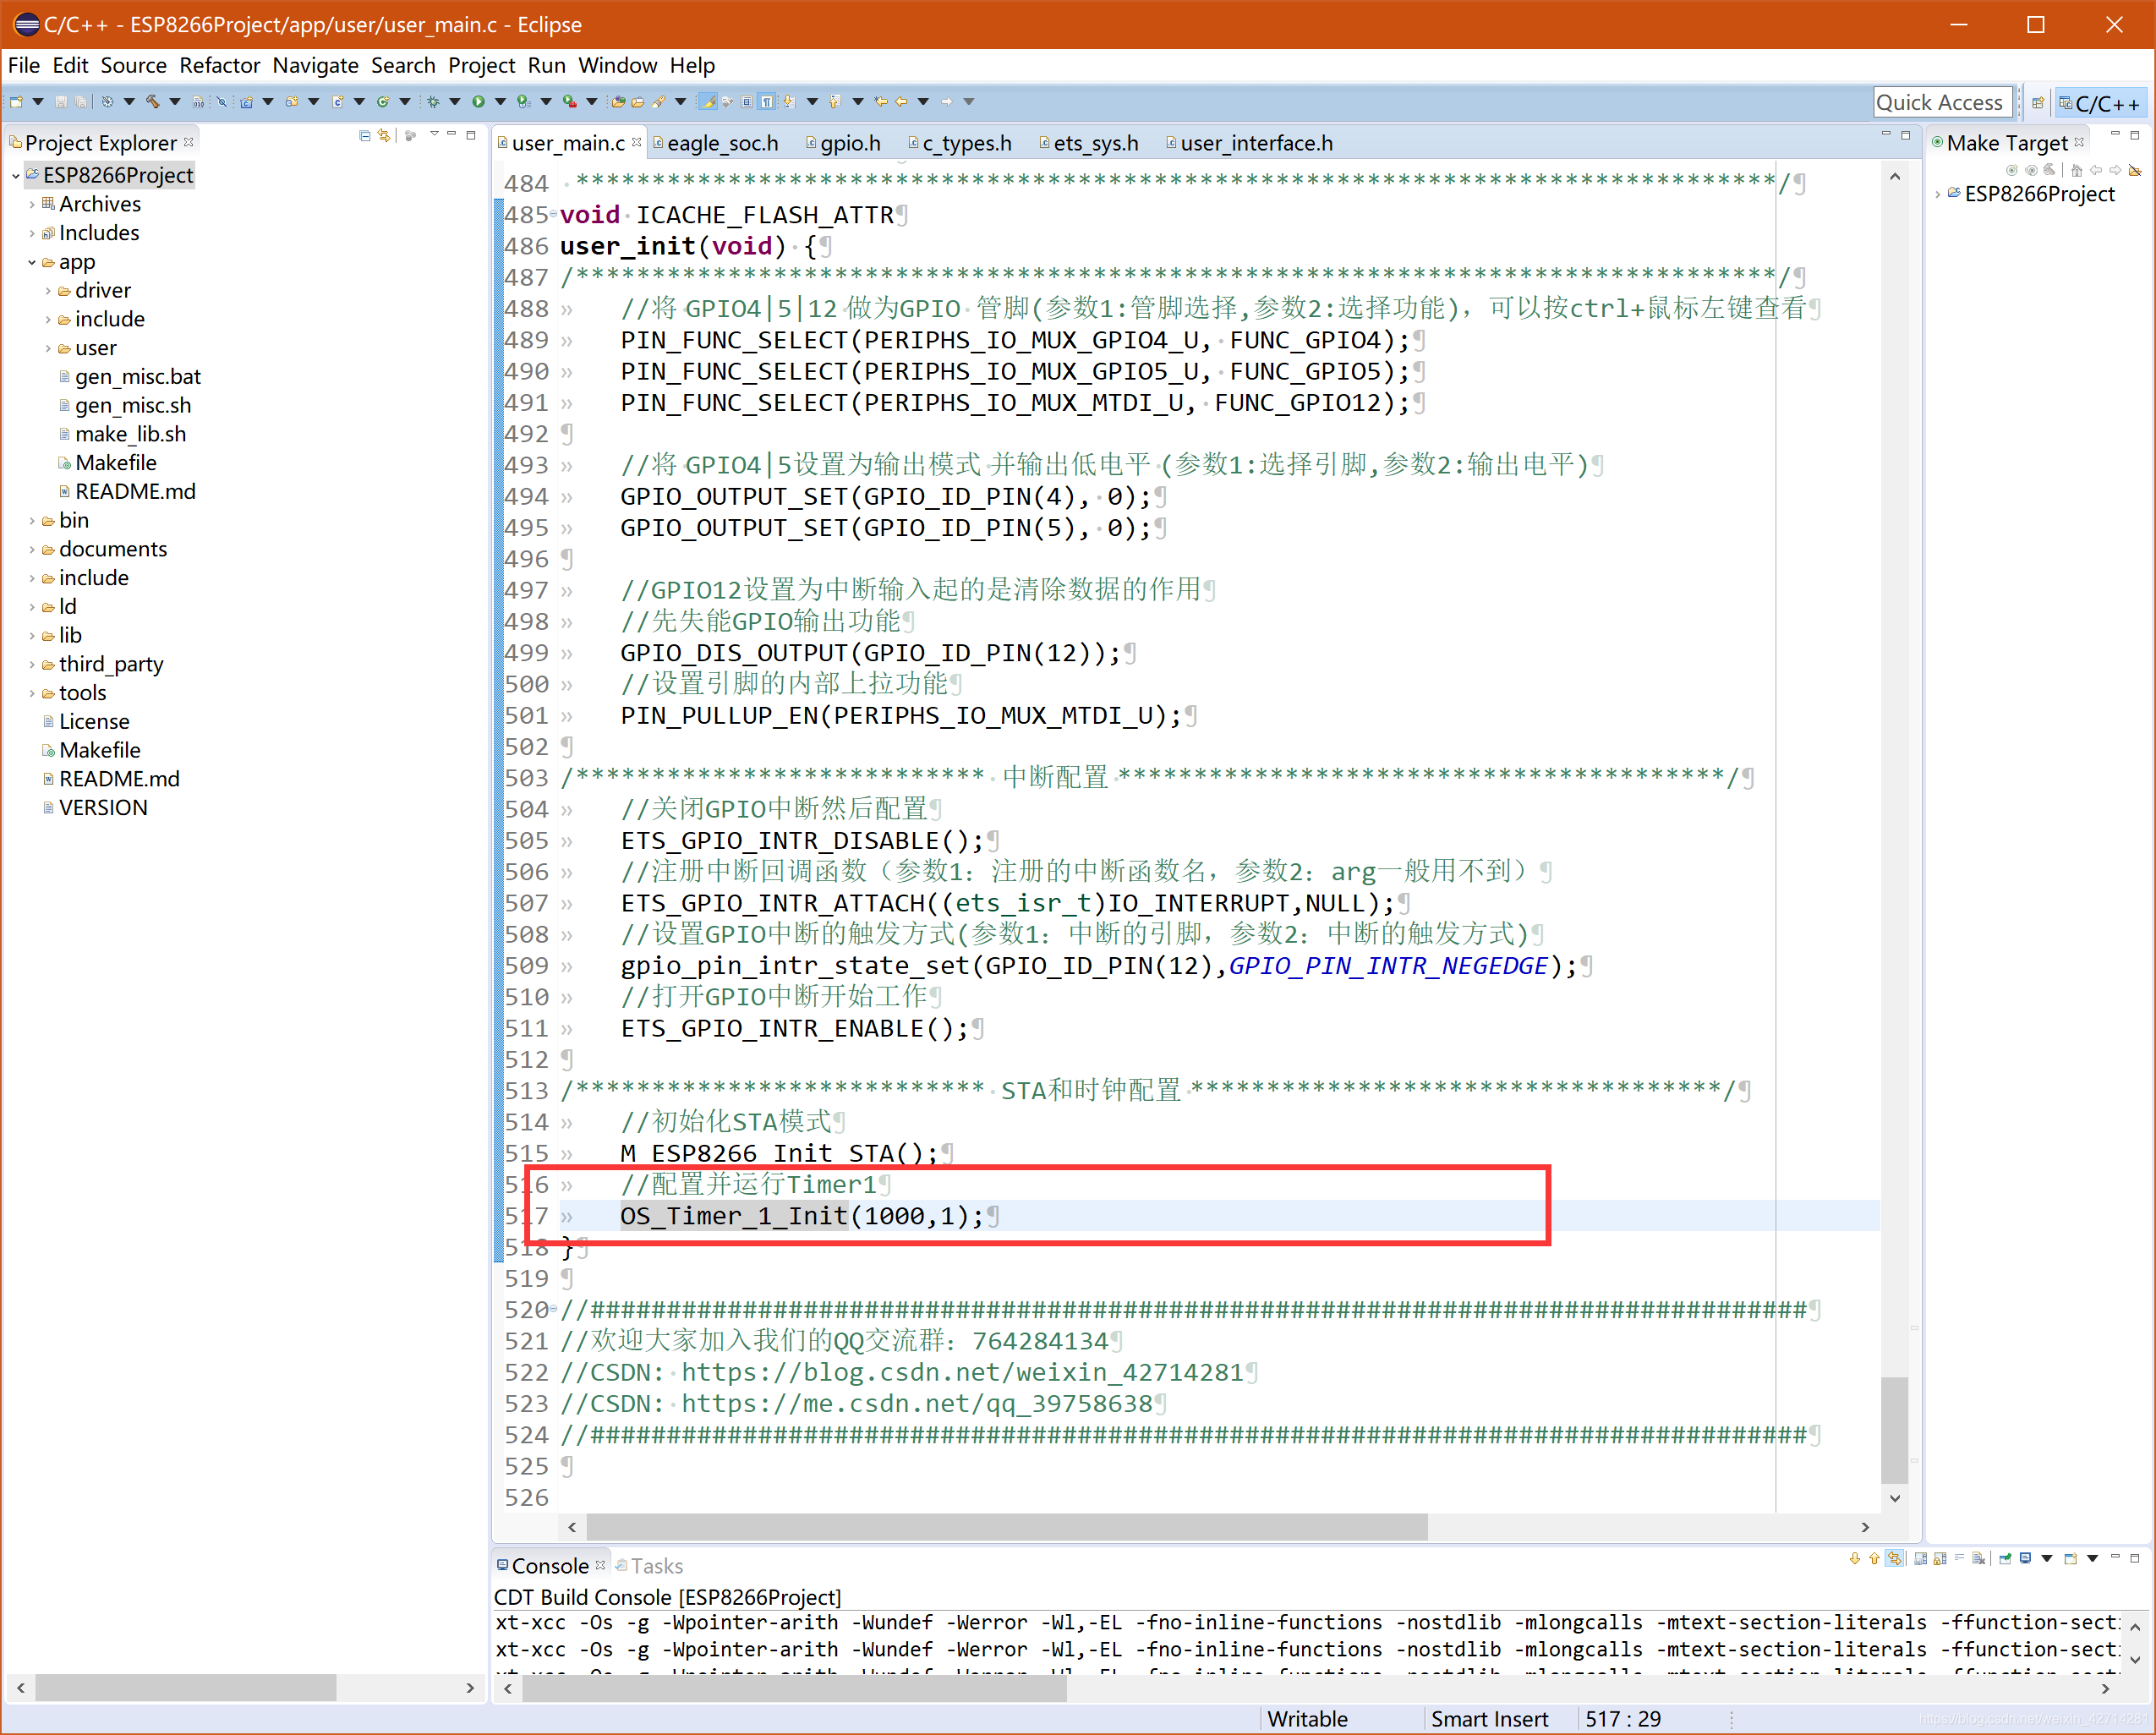Launch a Debug session via the bug icon

tap(433, 102)
